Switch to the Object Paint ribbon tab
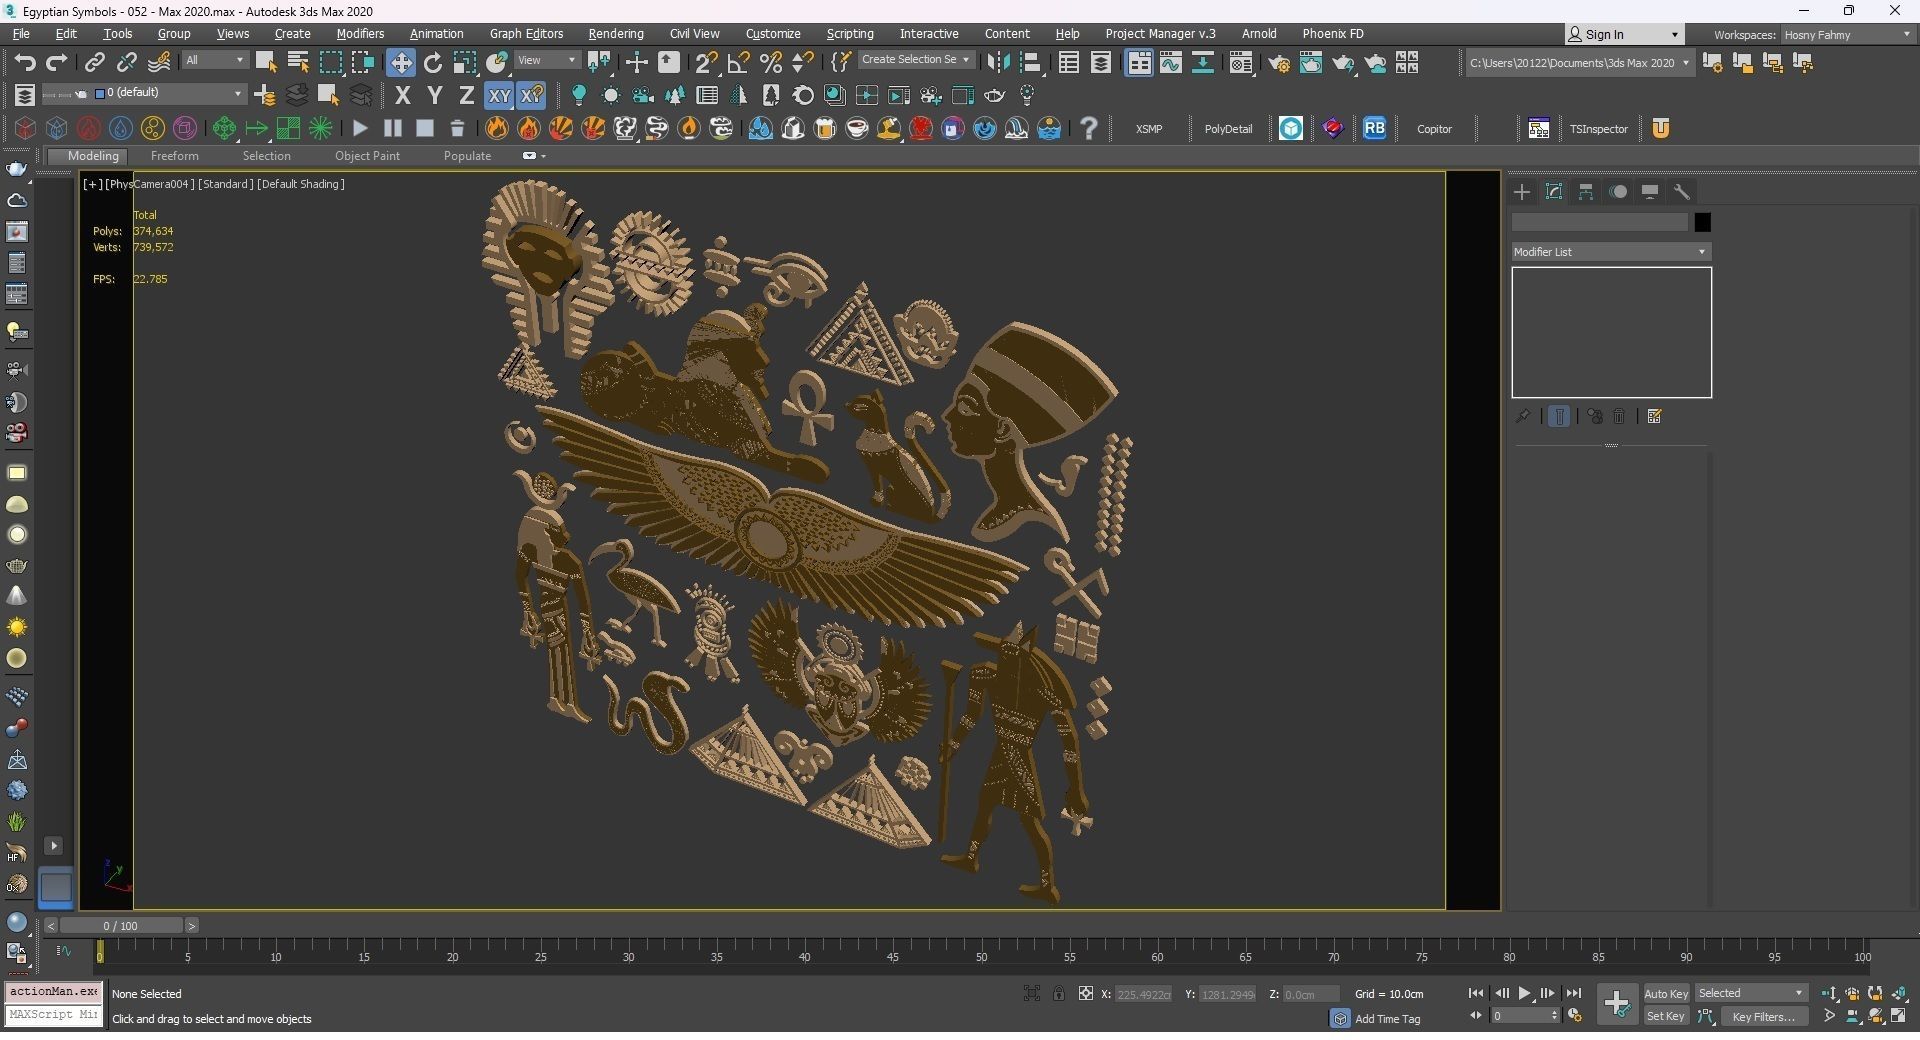Screen dimensions: 1920x1040 tap(367, 156)
